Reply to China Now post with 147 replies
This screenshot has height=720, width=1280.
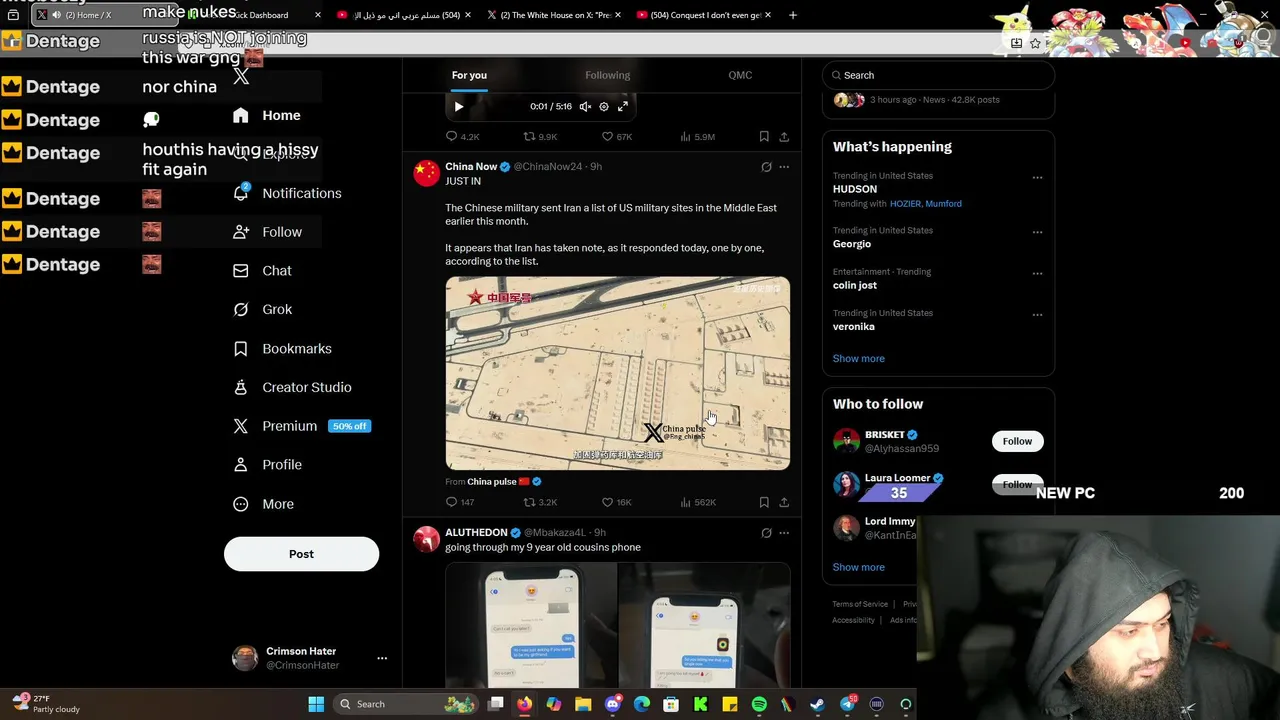[x=460, y=502]
